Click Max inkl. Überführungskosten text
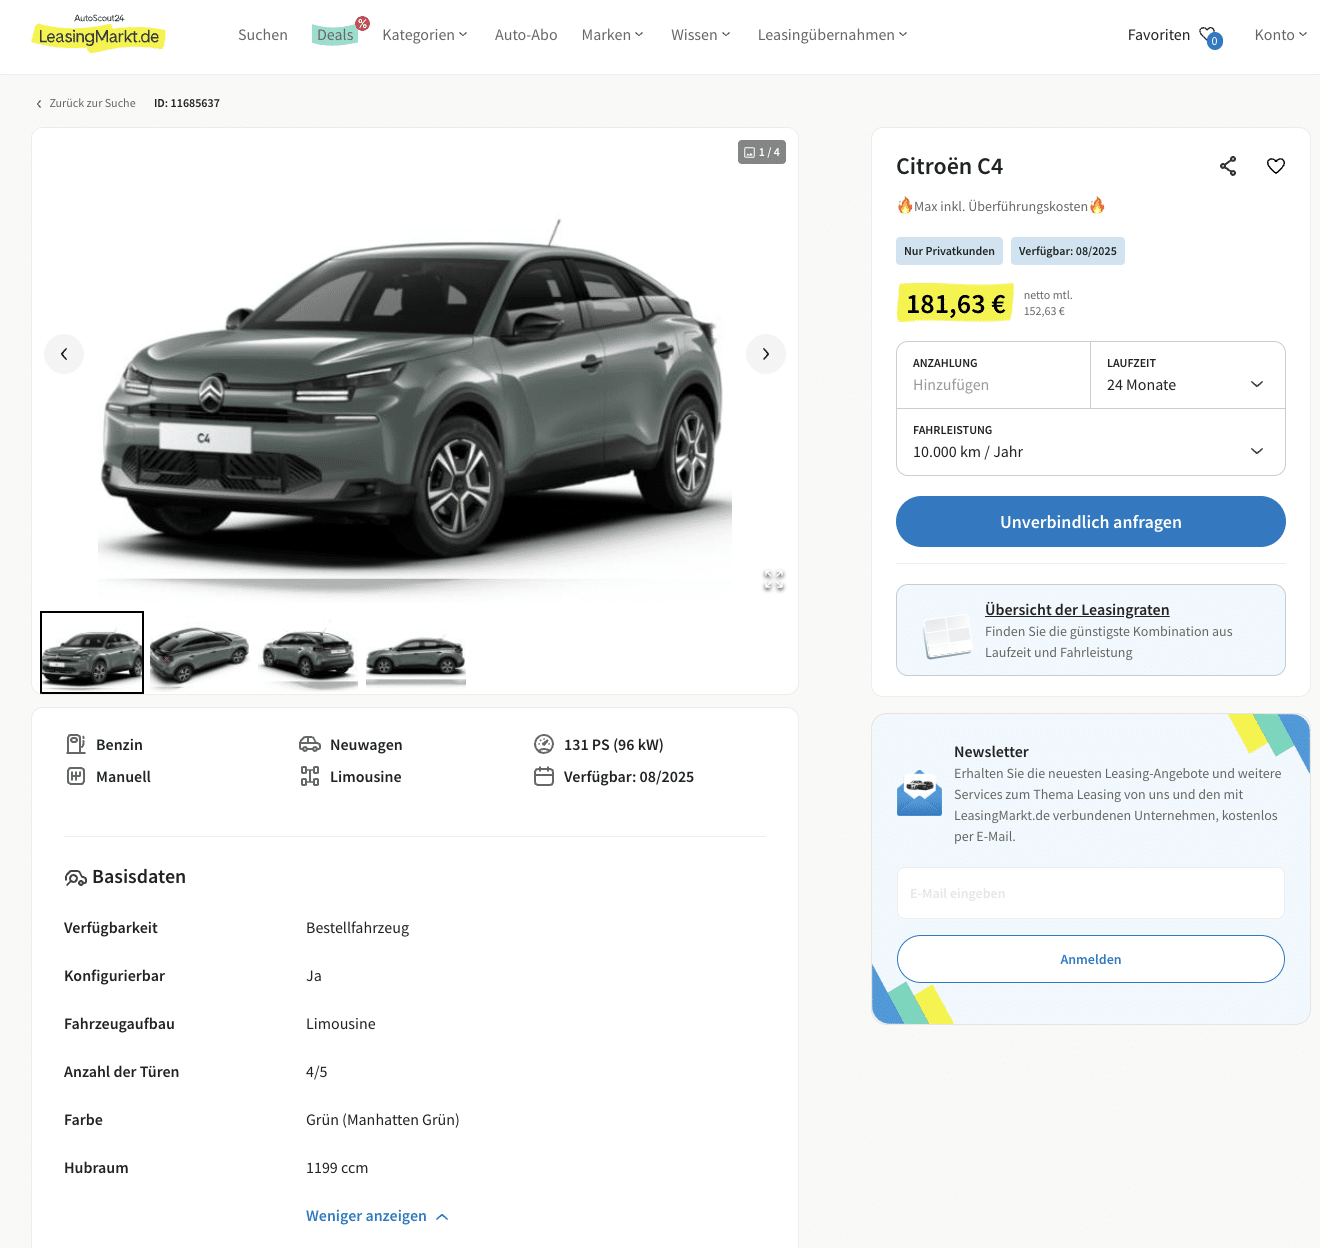The image size is (1320, 1248). pos(1001,206)
